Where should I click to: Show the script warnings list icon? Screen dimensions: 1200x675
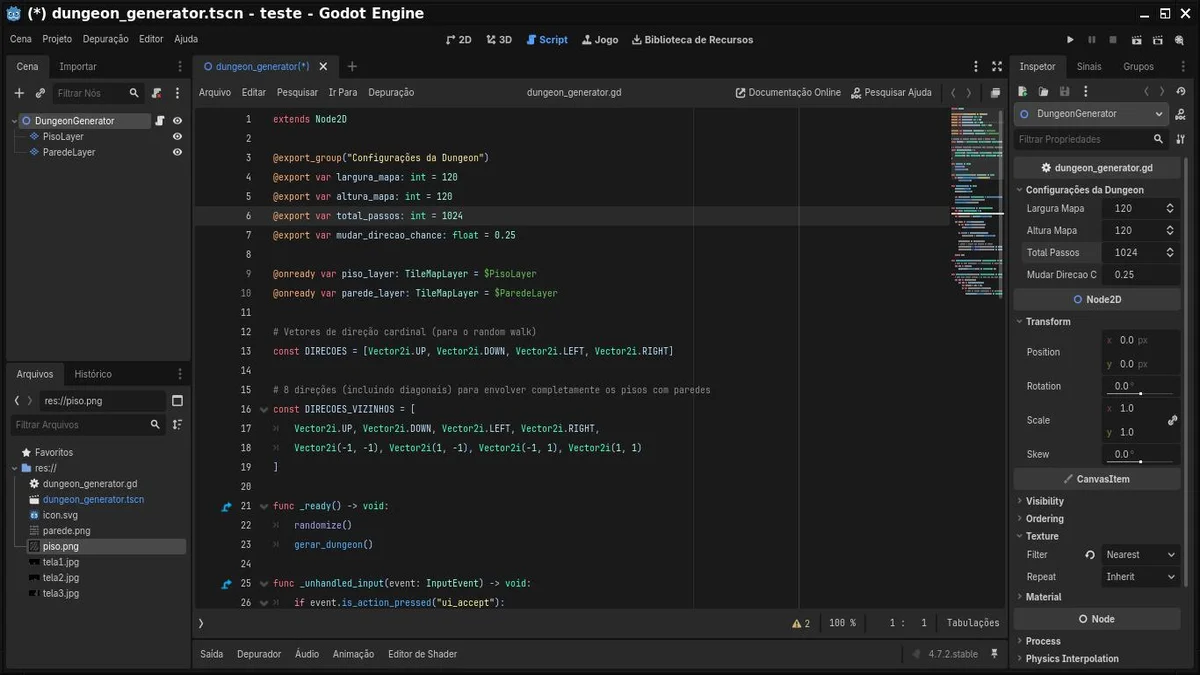point(801,623)
